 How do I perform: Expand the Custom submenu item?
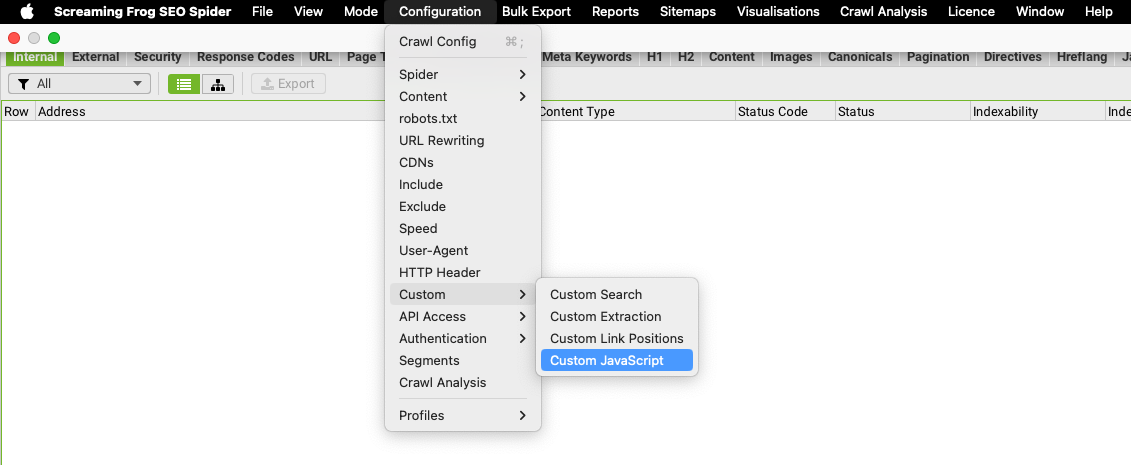(x=462, y=294)
